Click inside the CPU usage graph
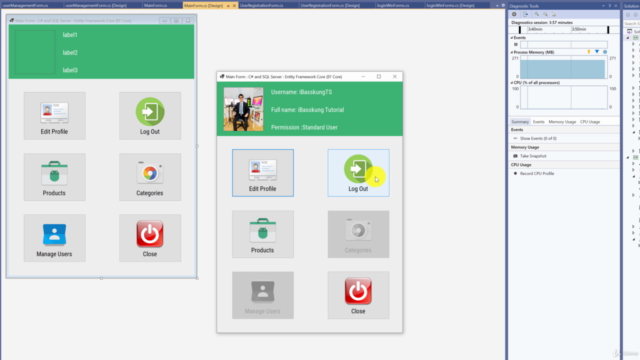640x360 pixels. [563, 98]
